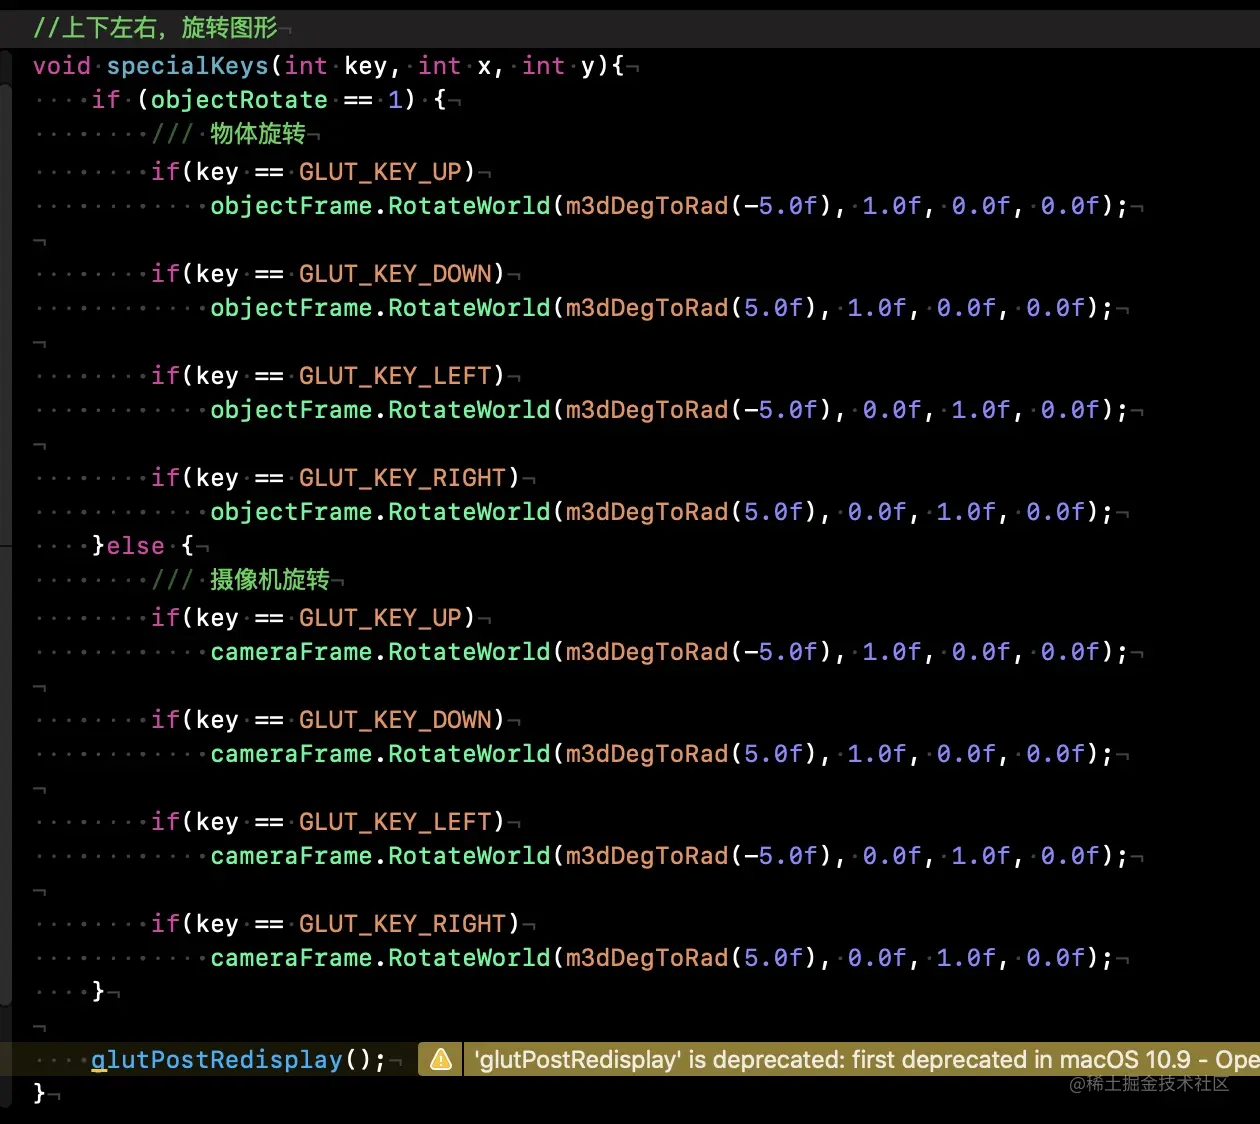Click objectFrame on the line after object GLUT_KEY_DOWN
The image size is (1260, 1124).
291,308
